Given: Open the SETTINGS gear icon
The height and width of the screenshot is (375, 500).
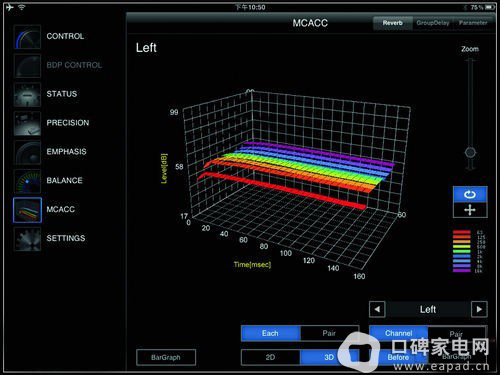Looking at the screenshot, I should coord(27,239).
